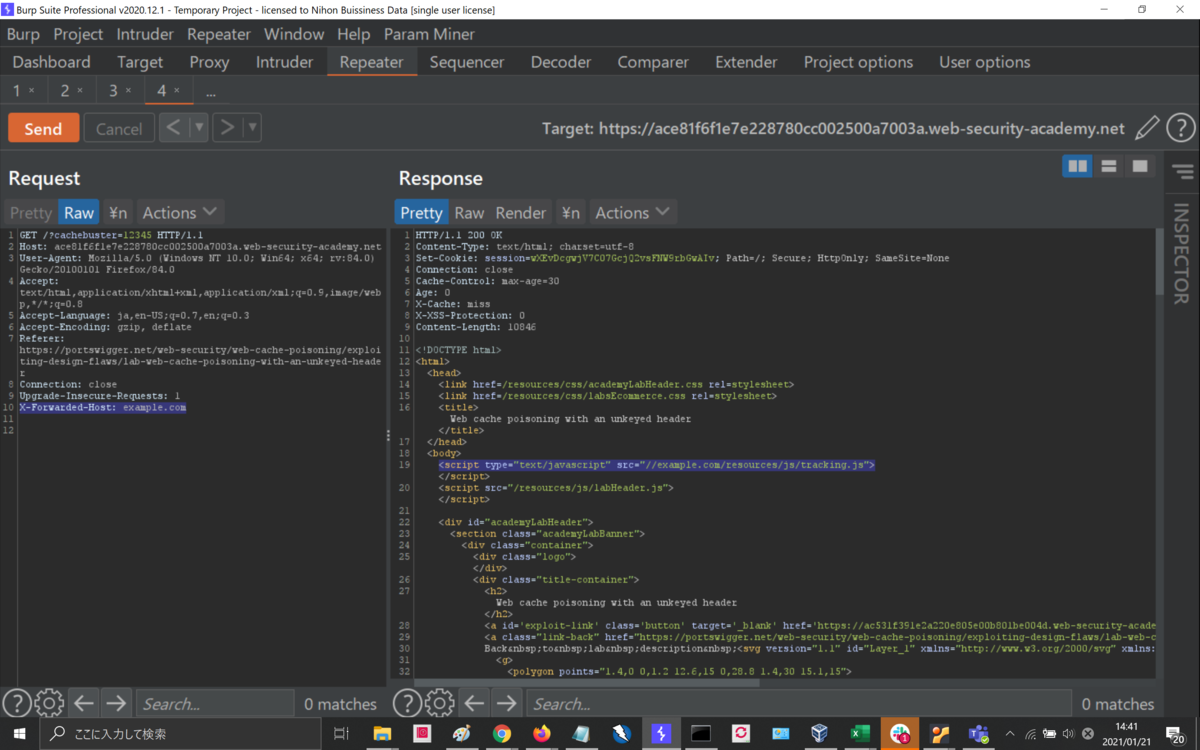Switch to the Decoder tab
Viewport: 1200px width, 750px height.
tap(561, 62)
